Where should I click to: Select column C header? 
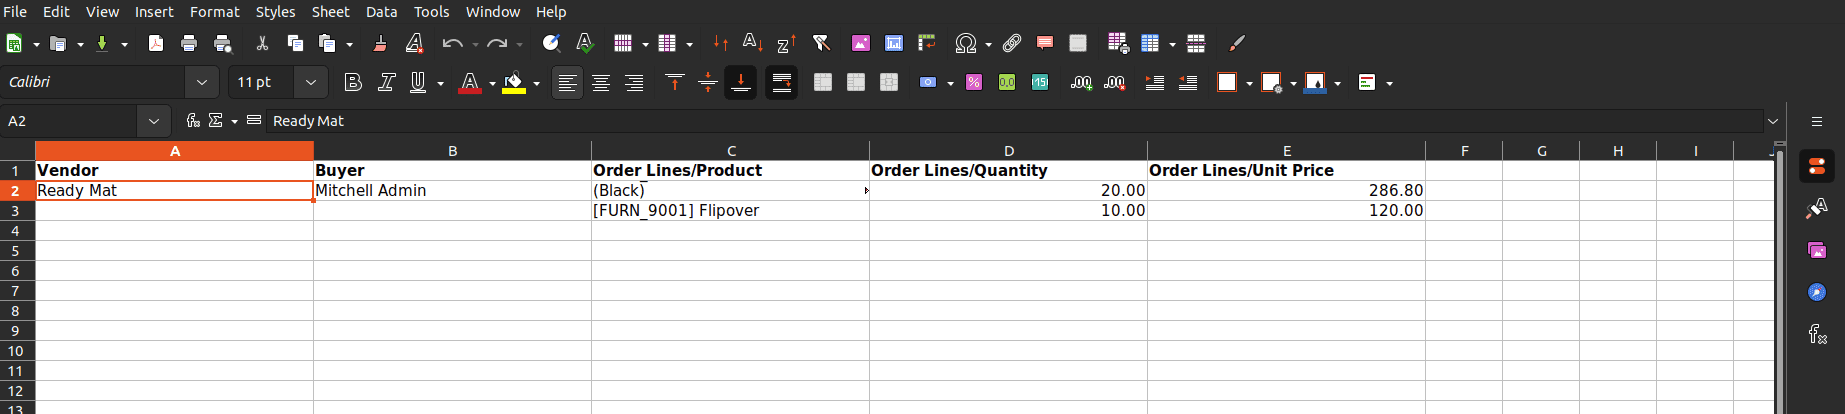coord(731,151)
